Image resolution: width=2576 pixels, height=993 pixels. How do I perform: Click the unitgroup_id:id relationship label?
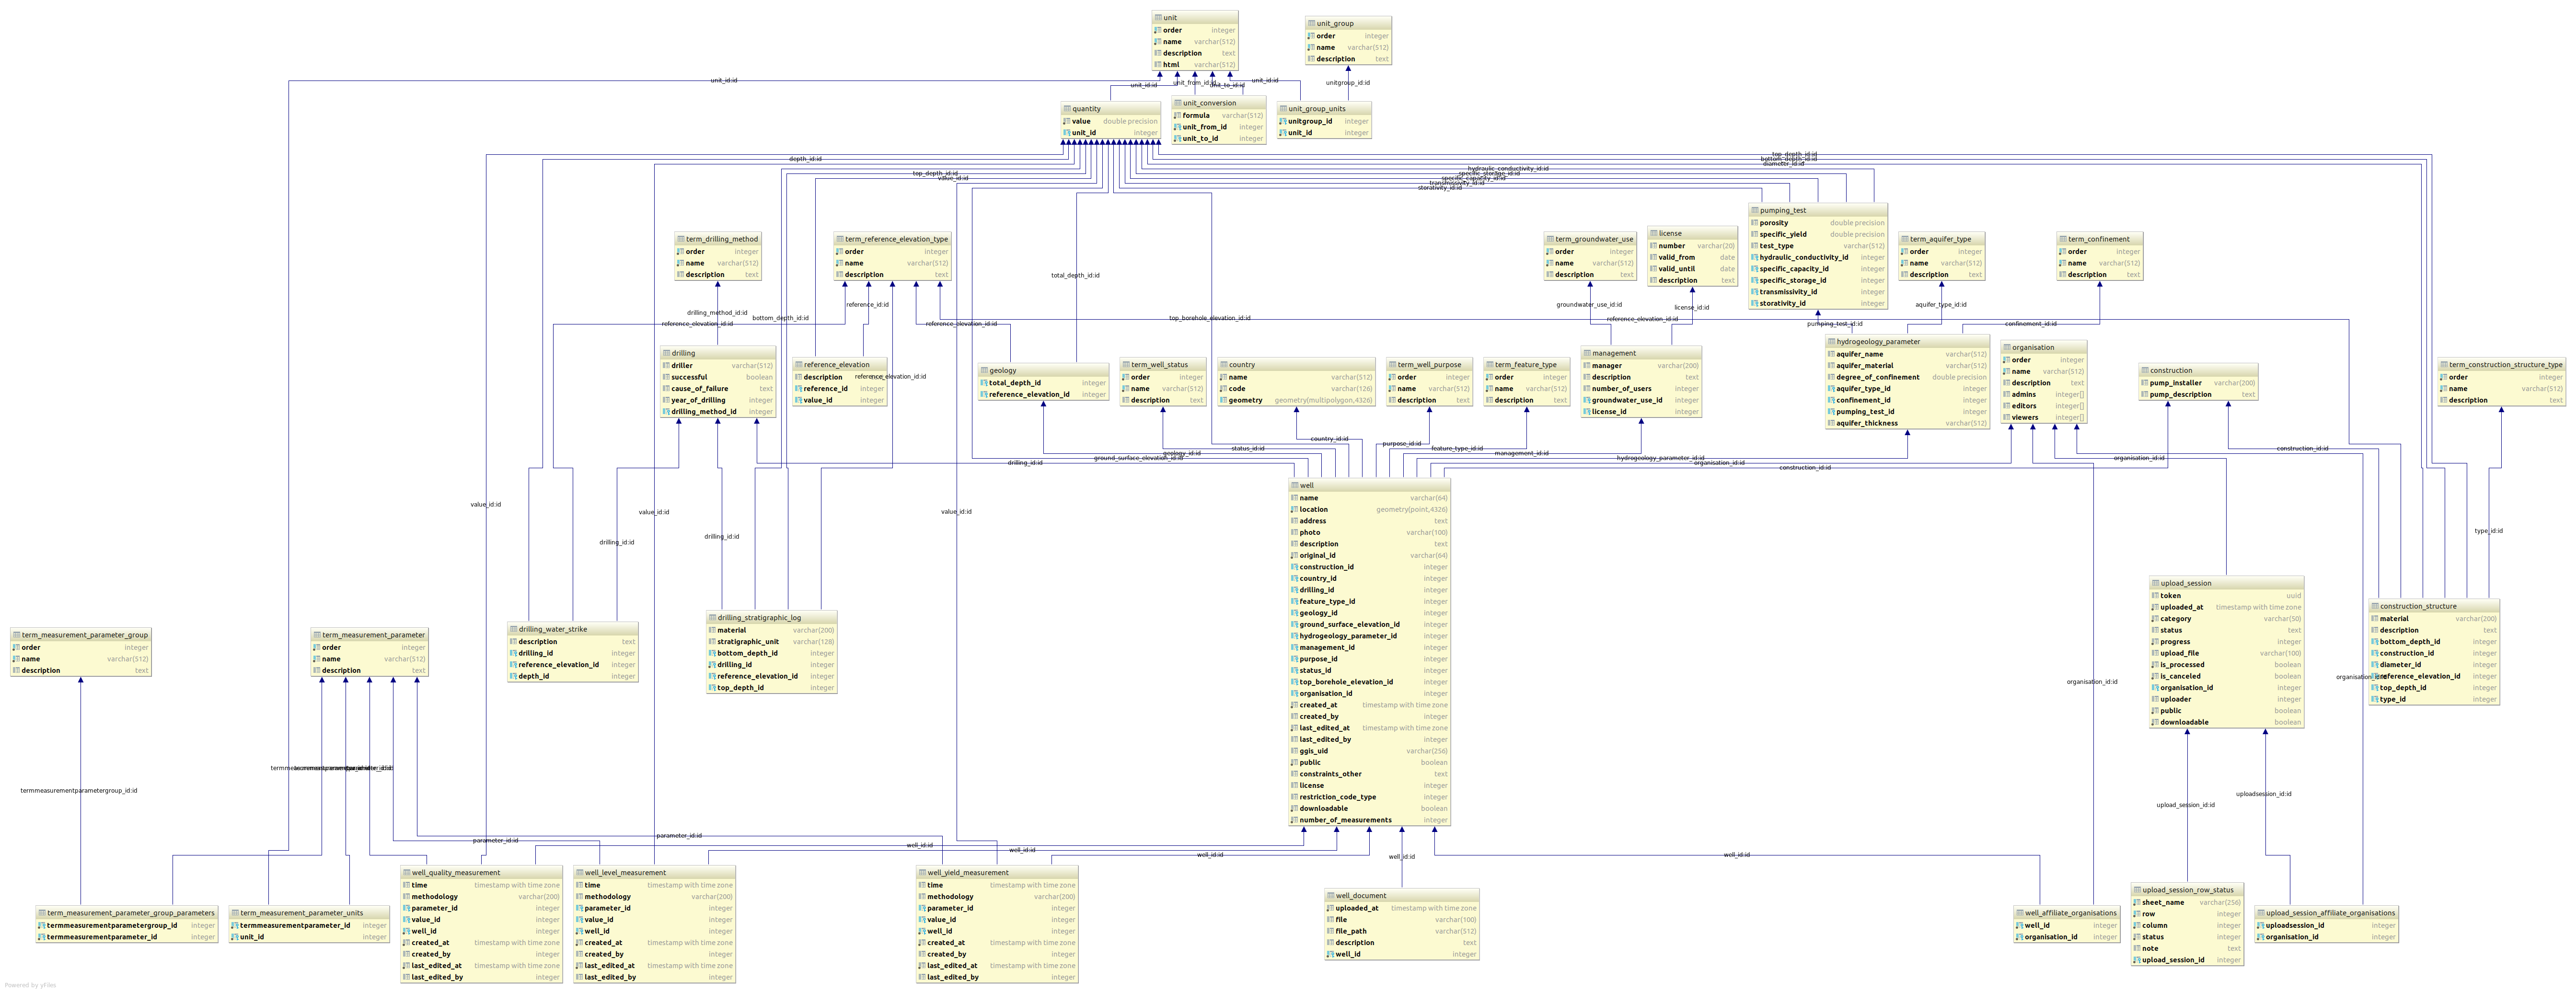pos(1347,83)
